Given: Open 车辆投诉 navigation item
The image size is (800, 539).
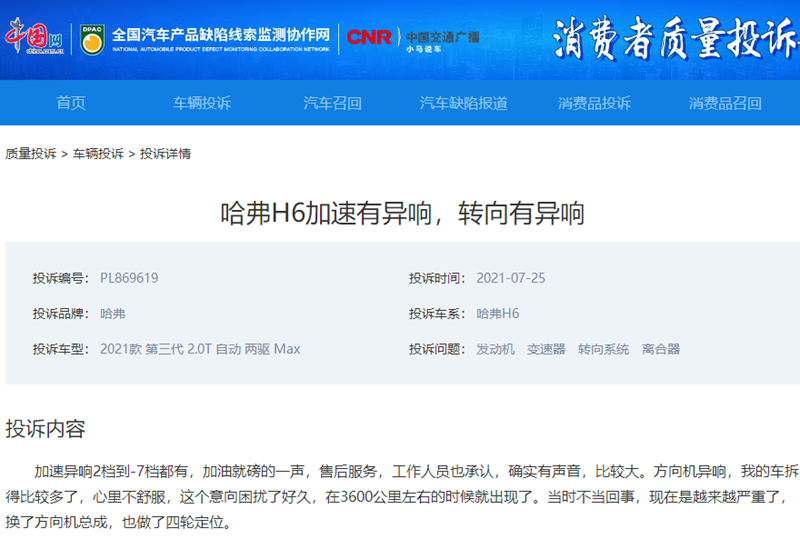Looking at the screenshot, I should (202, 103).
